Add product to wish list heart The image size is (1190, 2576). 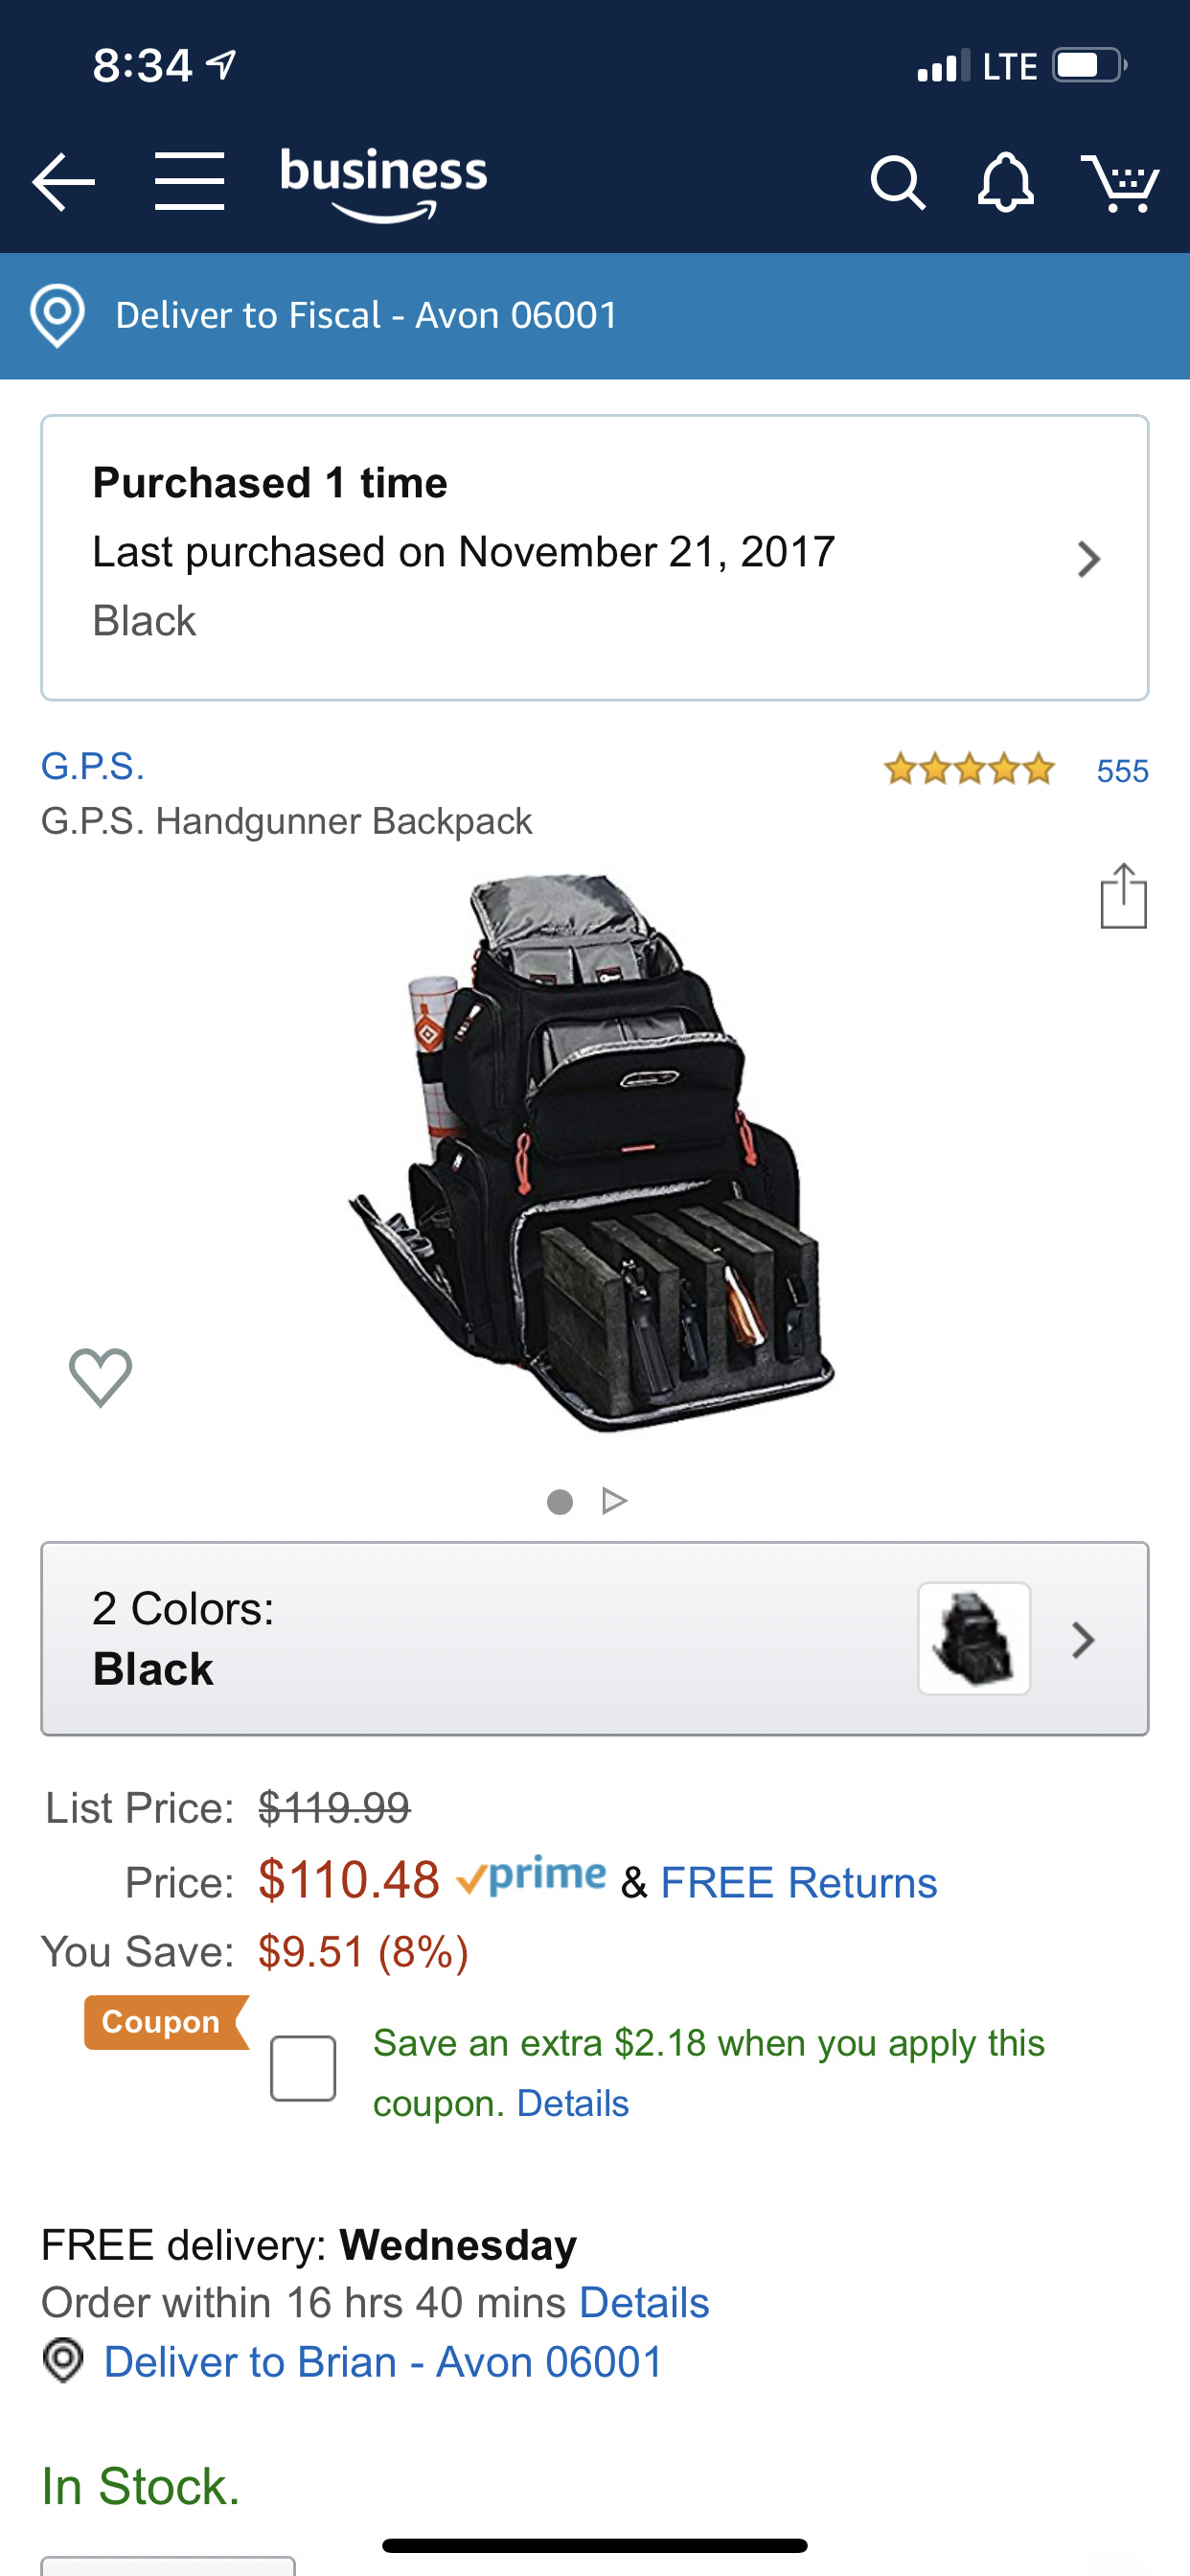point(100,1377)
